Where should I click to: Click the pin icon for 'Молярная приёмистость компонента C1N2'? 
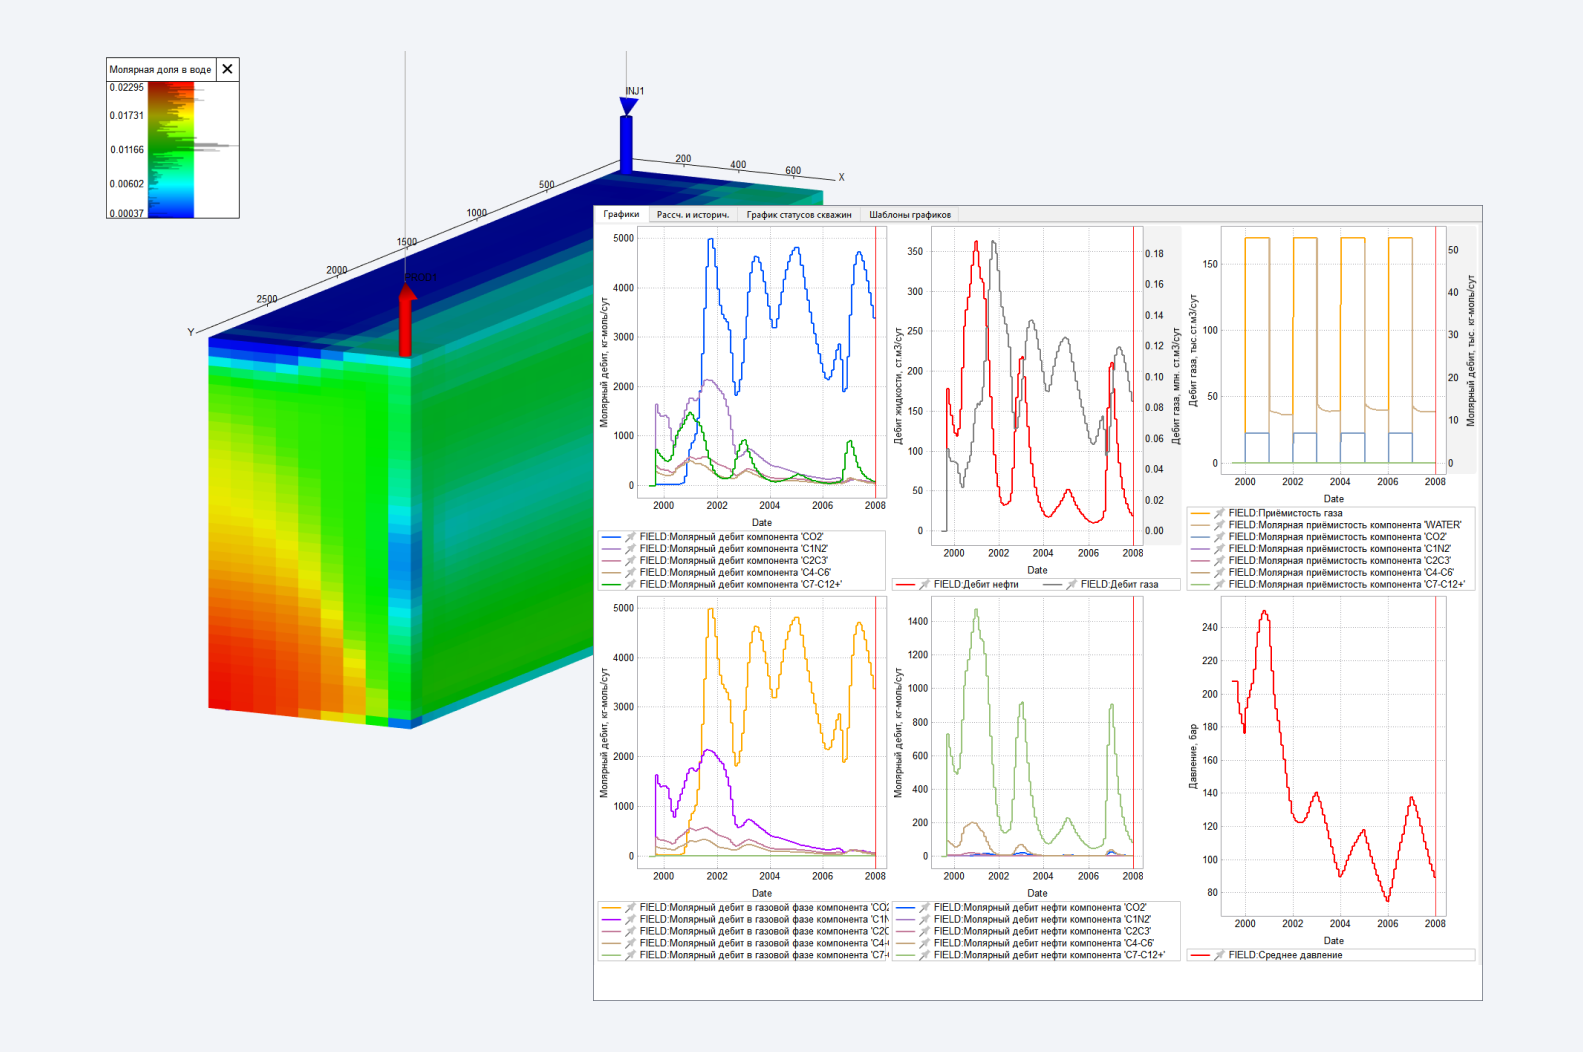click(x=1220, y=549)
